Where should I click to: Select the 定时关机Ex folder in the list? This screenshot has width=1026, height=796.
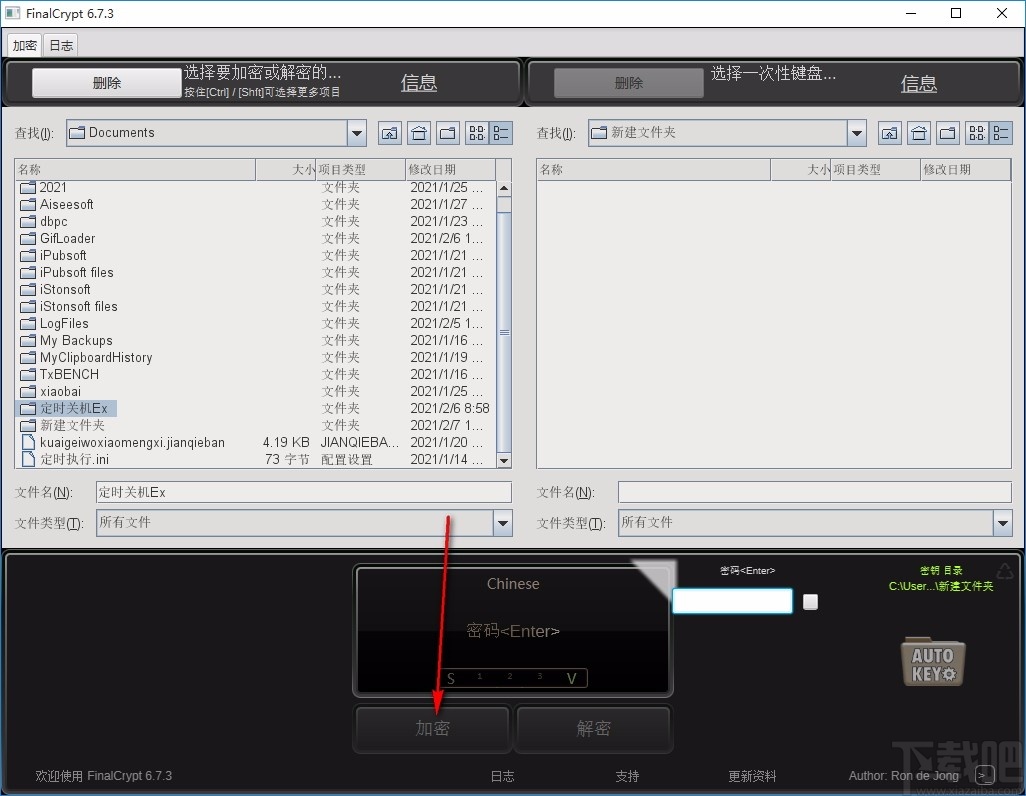[x=75, y=408]
